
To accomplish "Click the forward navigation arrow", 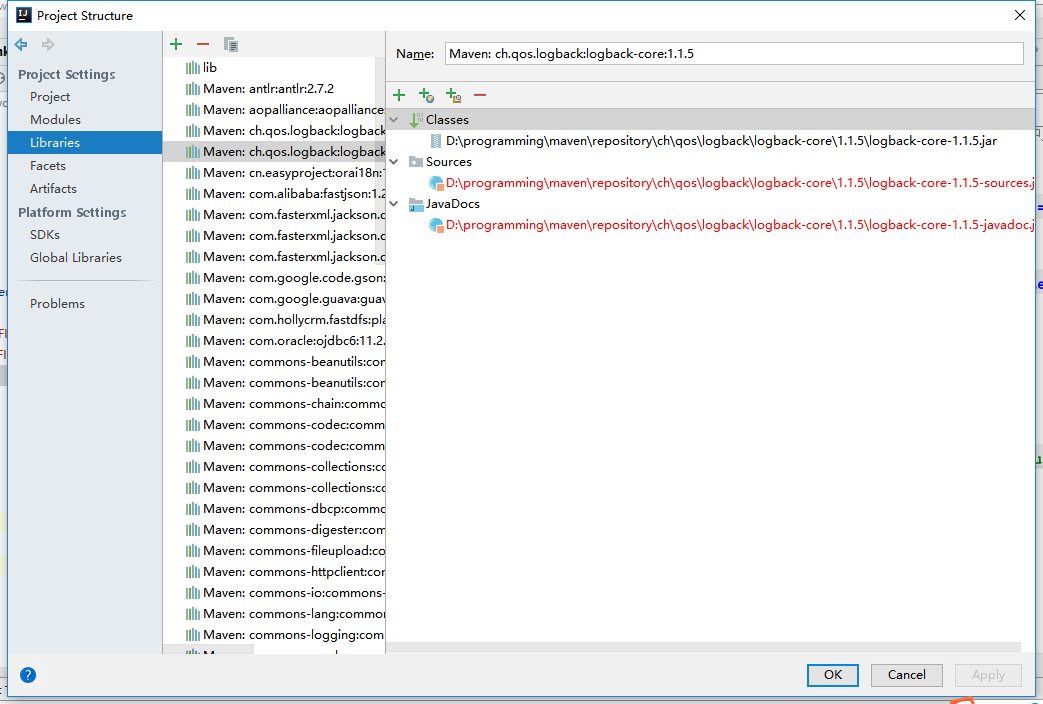I will pos(48,45).
